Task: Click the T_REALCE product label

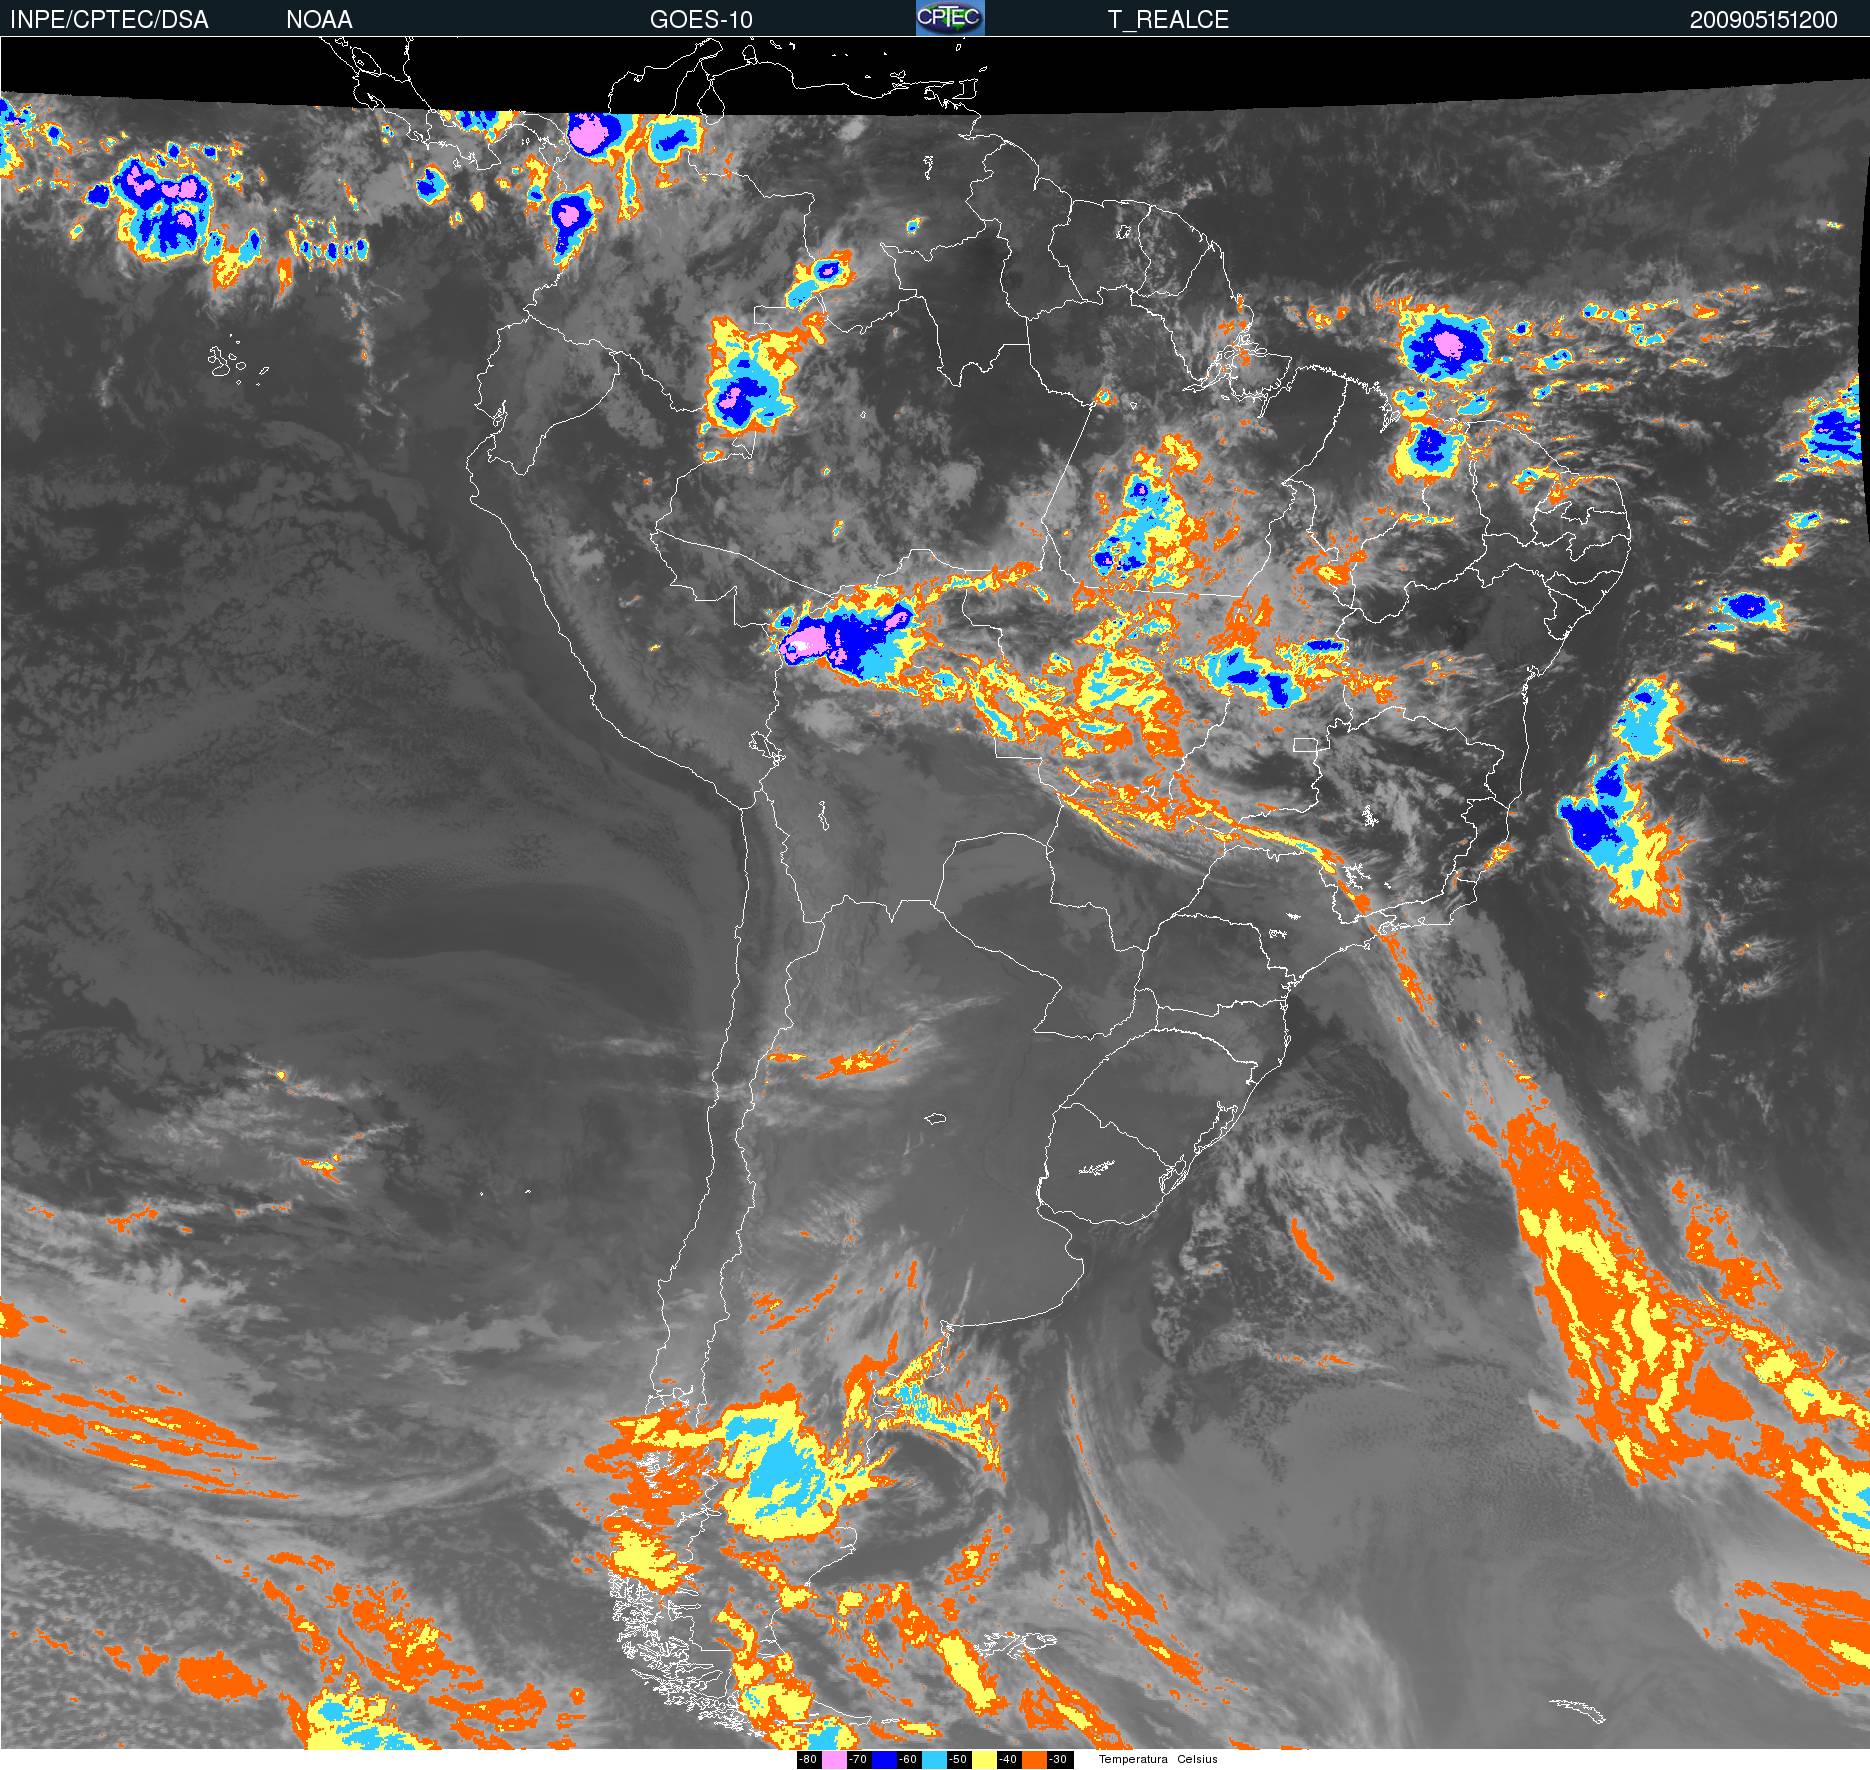Action: (x=1168, y=20)
